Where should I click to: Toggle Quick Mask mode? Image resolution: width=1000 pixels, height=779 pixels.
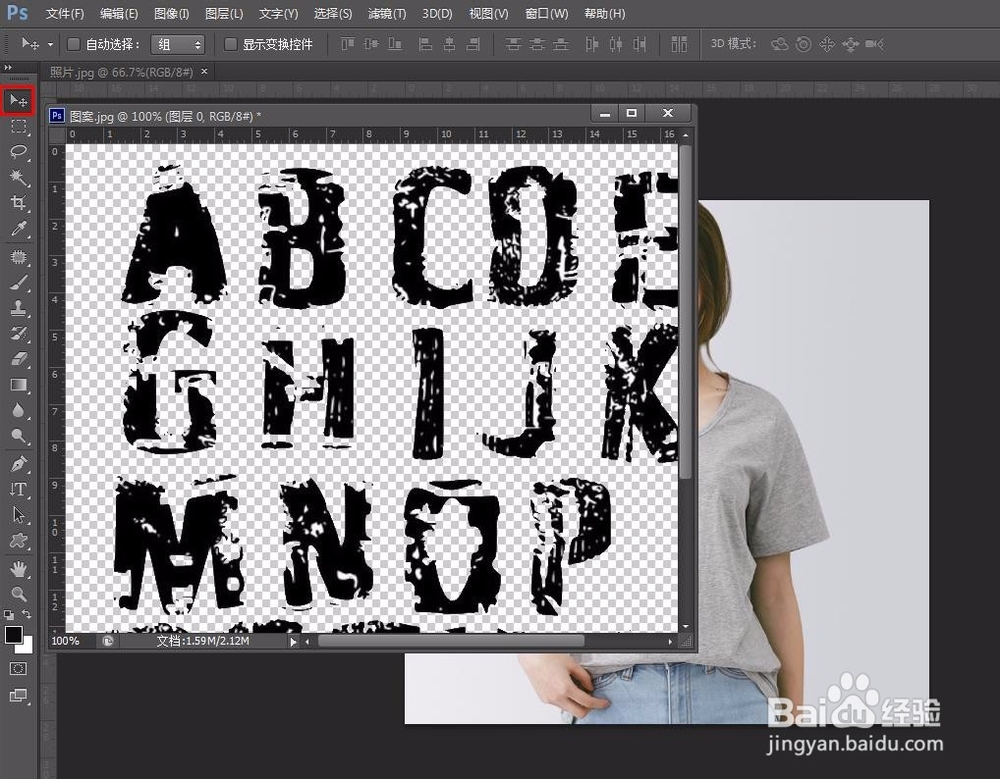[18, 669]
